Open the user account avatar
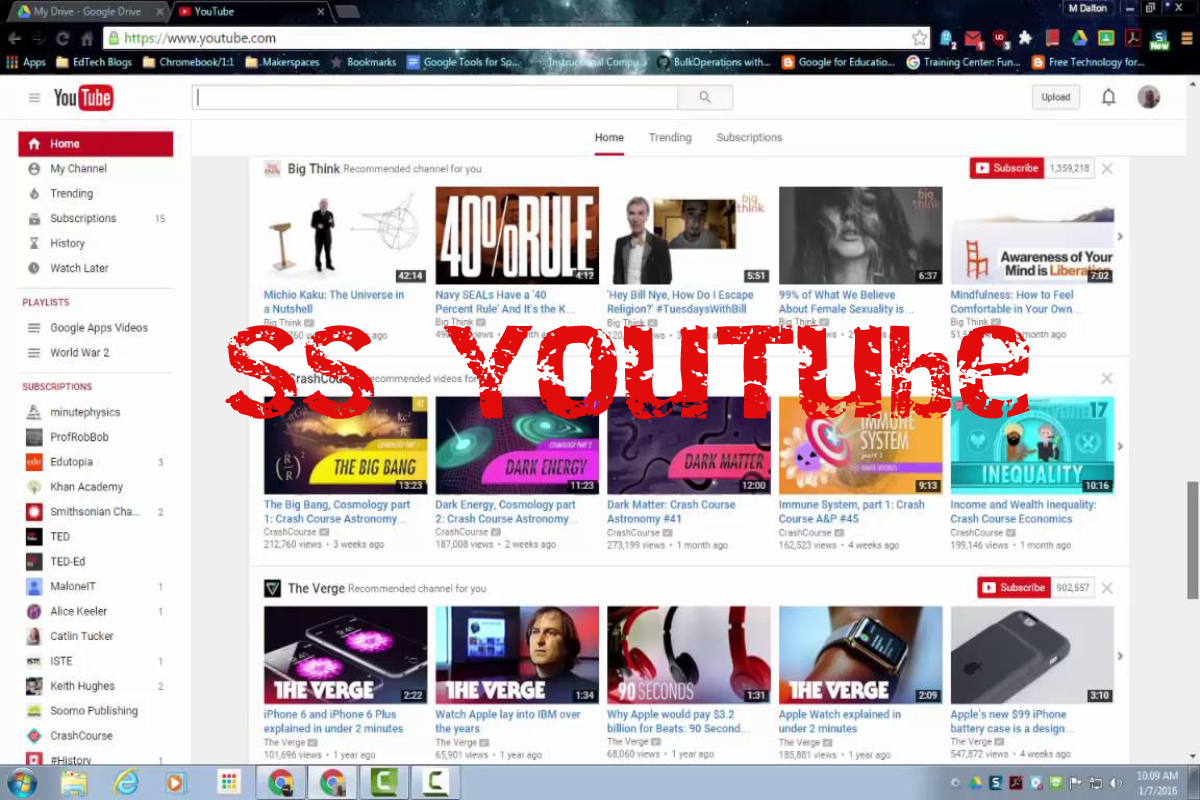Screen dimensions: 1200x800 (1149, 97)
